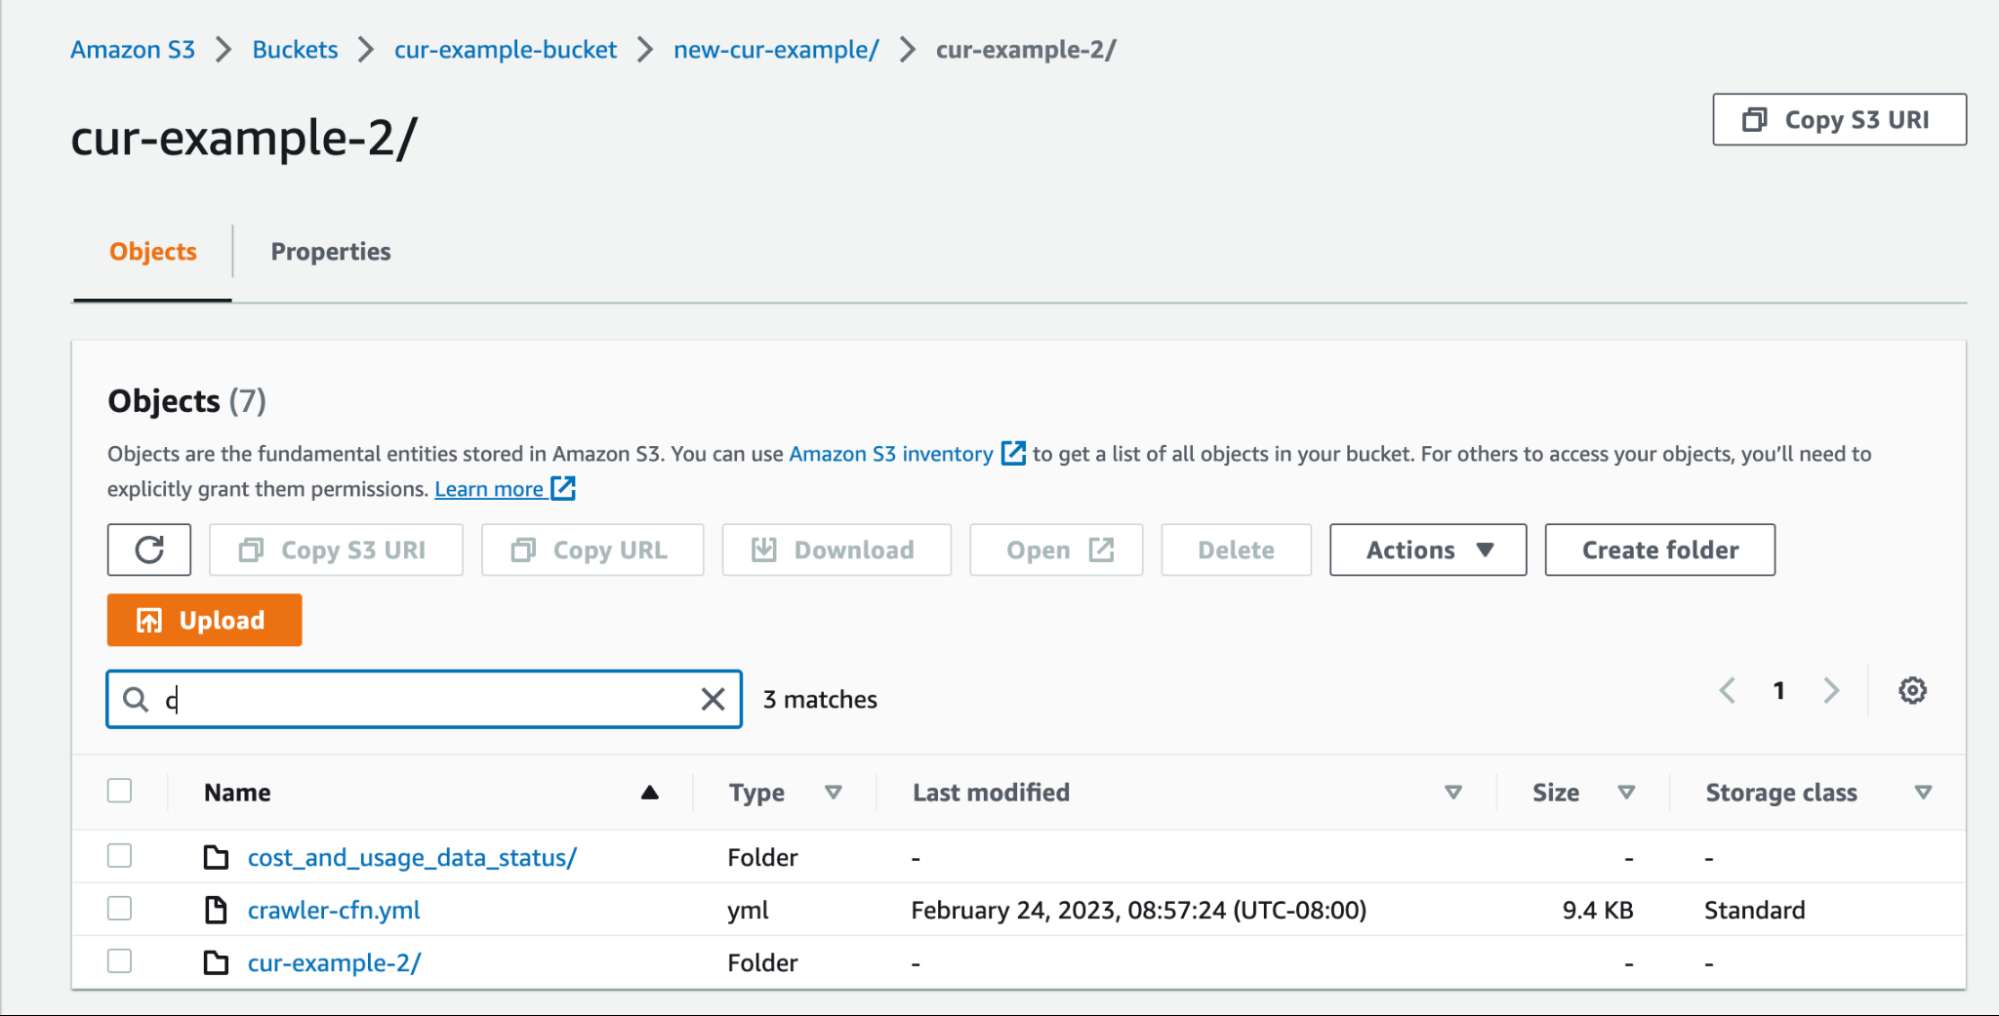Screen dimensions: 1999x1016
Task: Click the Download icon
Action: 764,549
